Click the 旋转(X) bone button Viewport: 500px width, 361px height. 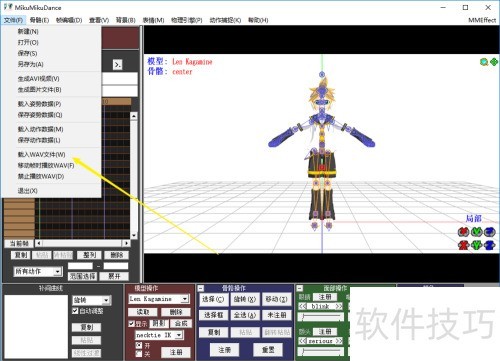(x=245, y=299)
